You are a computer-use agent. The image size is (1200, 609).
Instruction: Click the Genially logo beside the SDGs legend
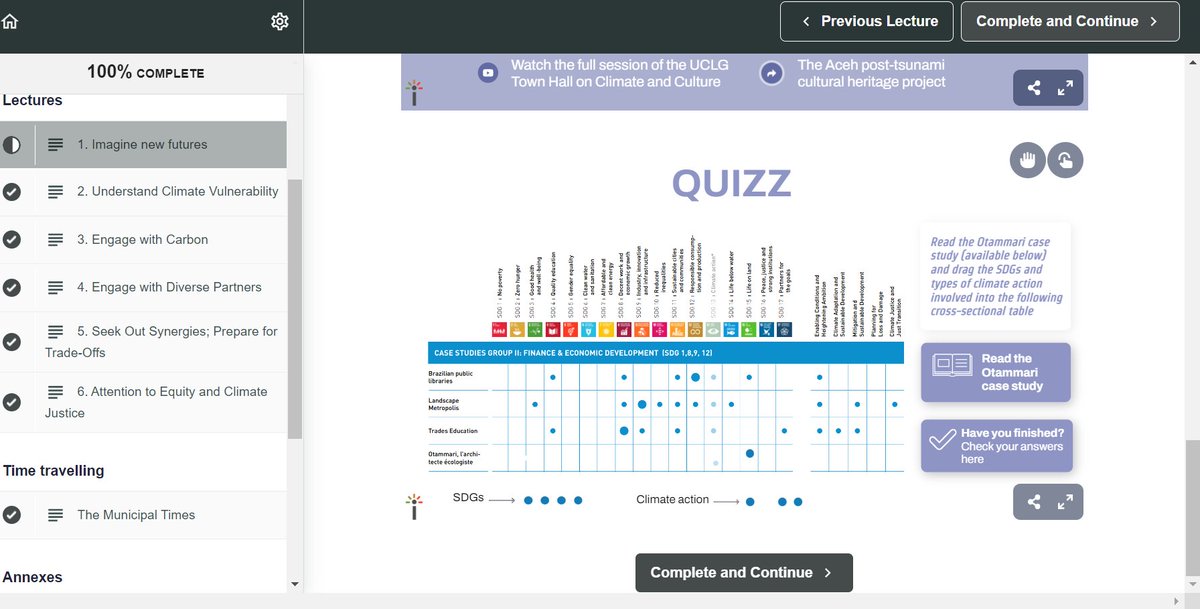pyautogui.click(x=414, y=505)
